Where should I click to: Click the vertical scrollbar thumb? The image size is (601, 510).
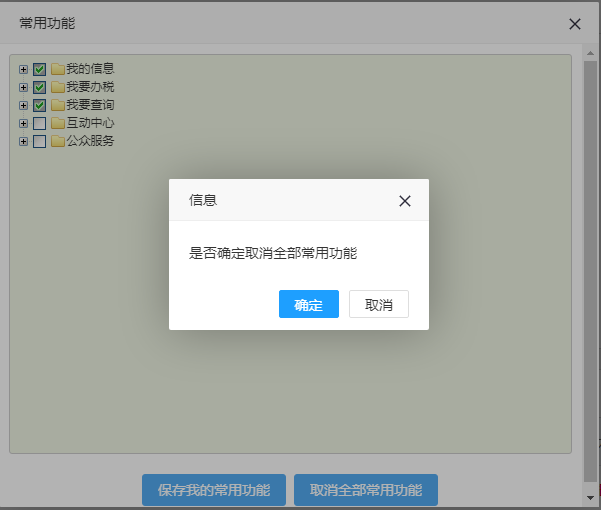pos(590,271)
